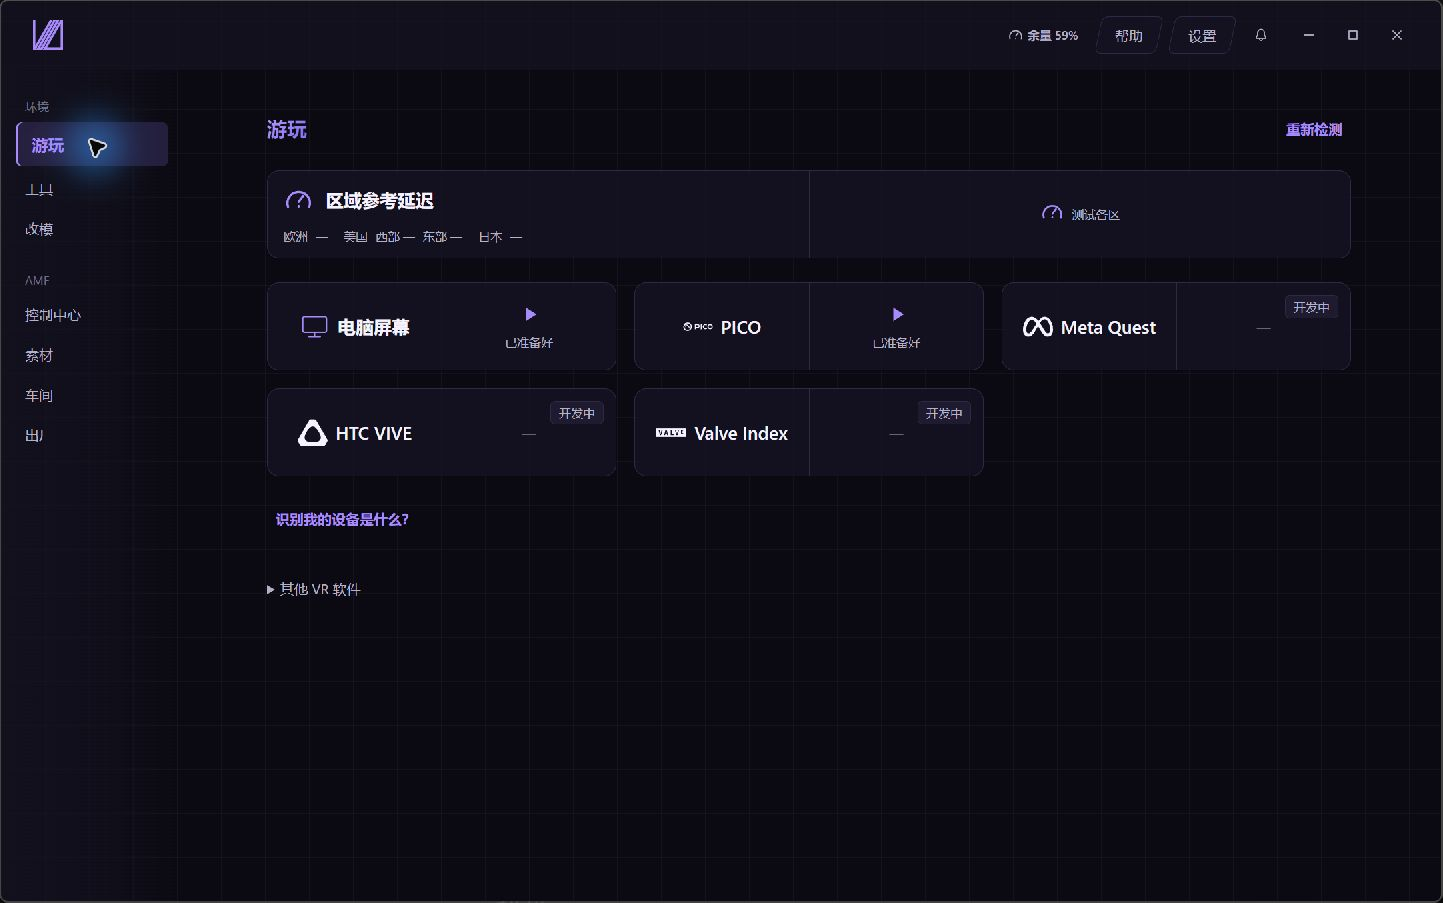Screen dimensions: 1443x903
Task: Click the 区域参考延迟 heading
Action: point(380,200)
